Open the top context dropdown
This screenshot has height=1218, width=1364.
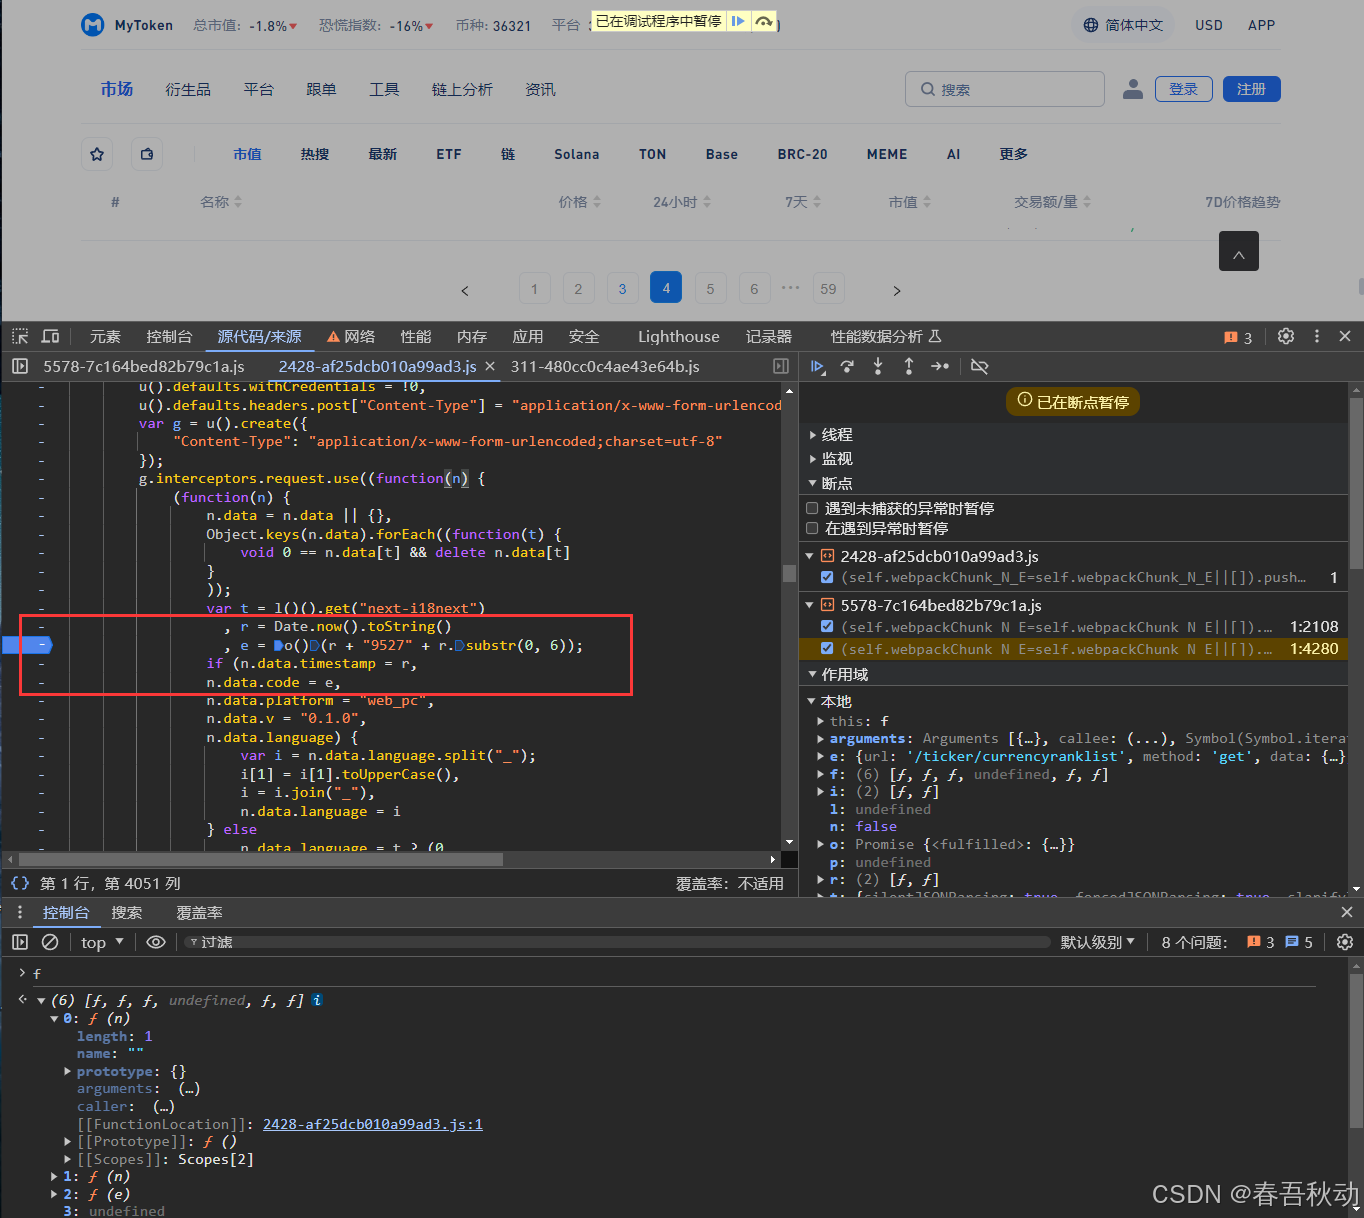102,942
